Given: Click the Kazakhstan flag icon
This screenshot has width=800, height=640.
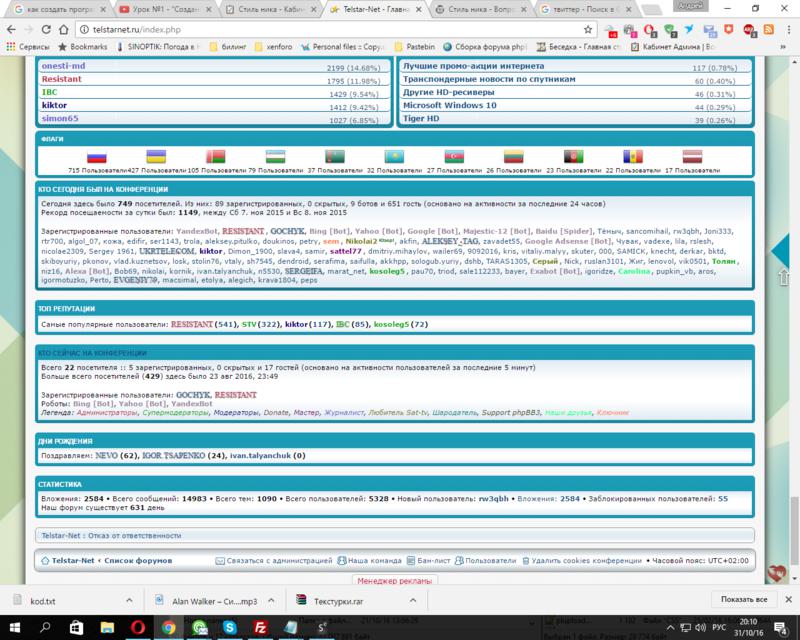Looking at the screenshot, I should tap(395, 157).
